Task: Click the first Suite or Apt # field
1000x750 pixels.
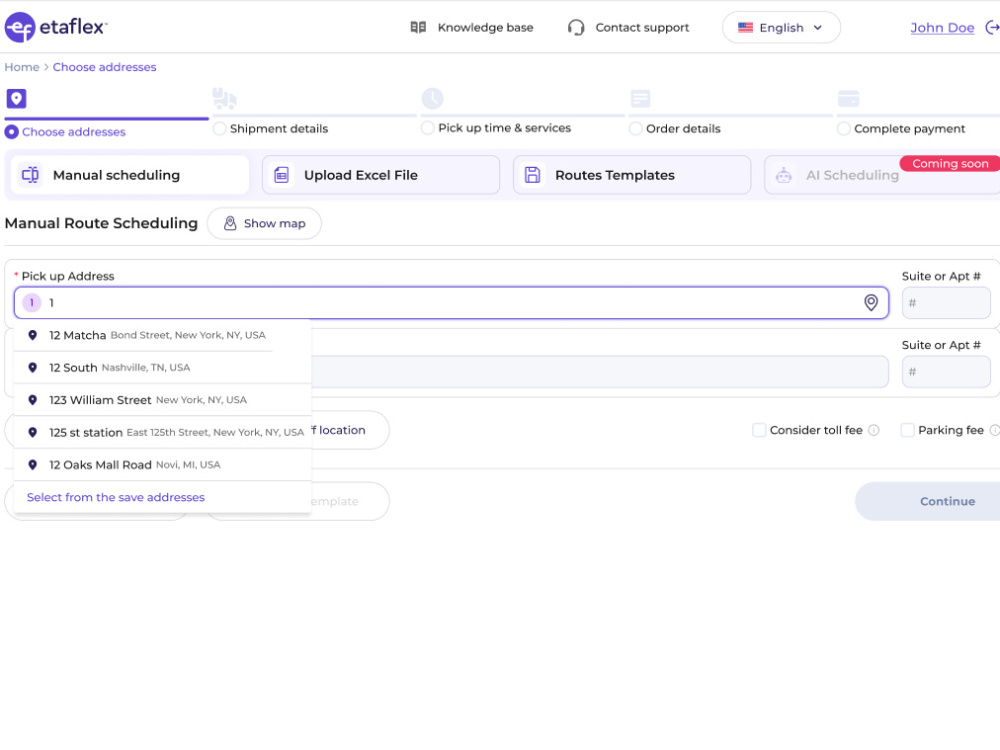Action: click(946, 303)
